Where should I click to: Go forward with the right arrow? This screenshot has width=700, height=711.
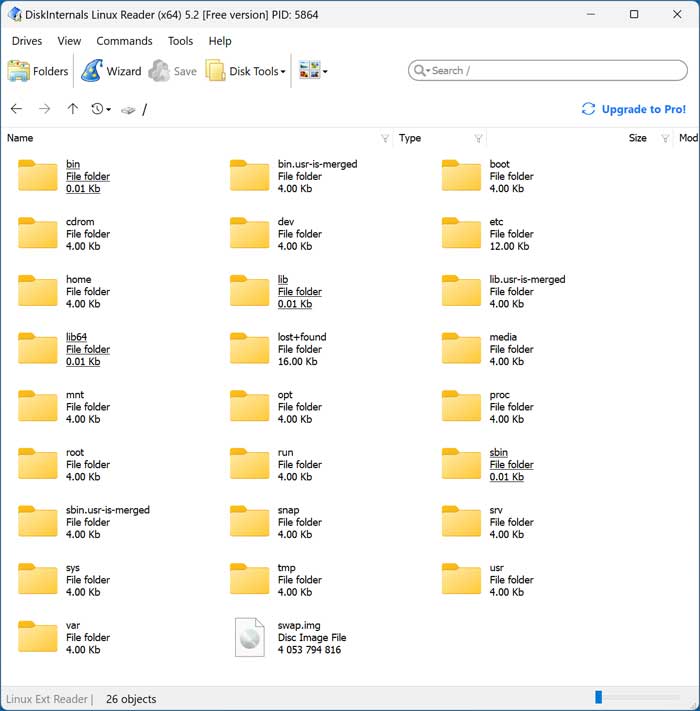click(44, 109)
